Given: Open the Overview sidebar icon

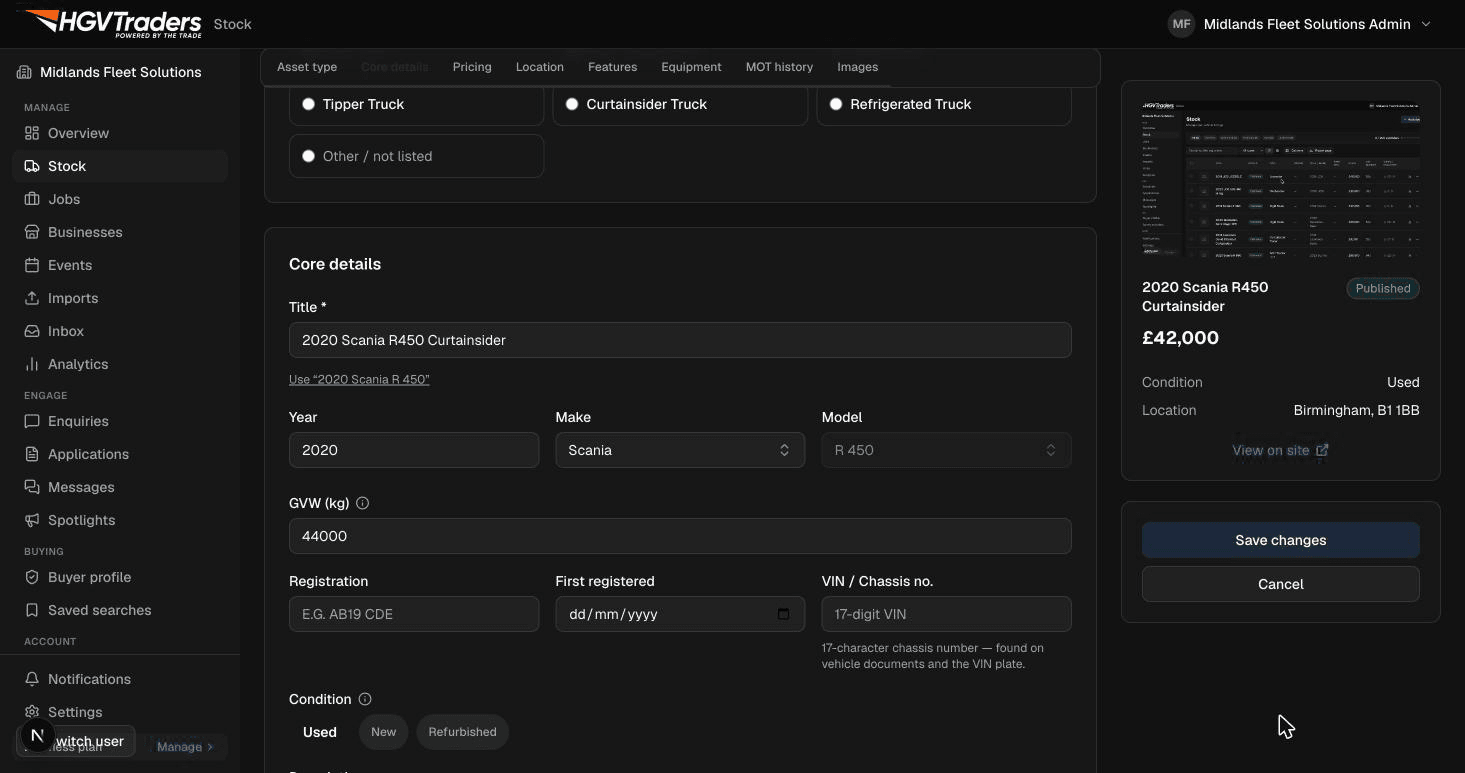Looking at the screenshot, I should tap(32, 133).
